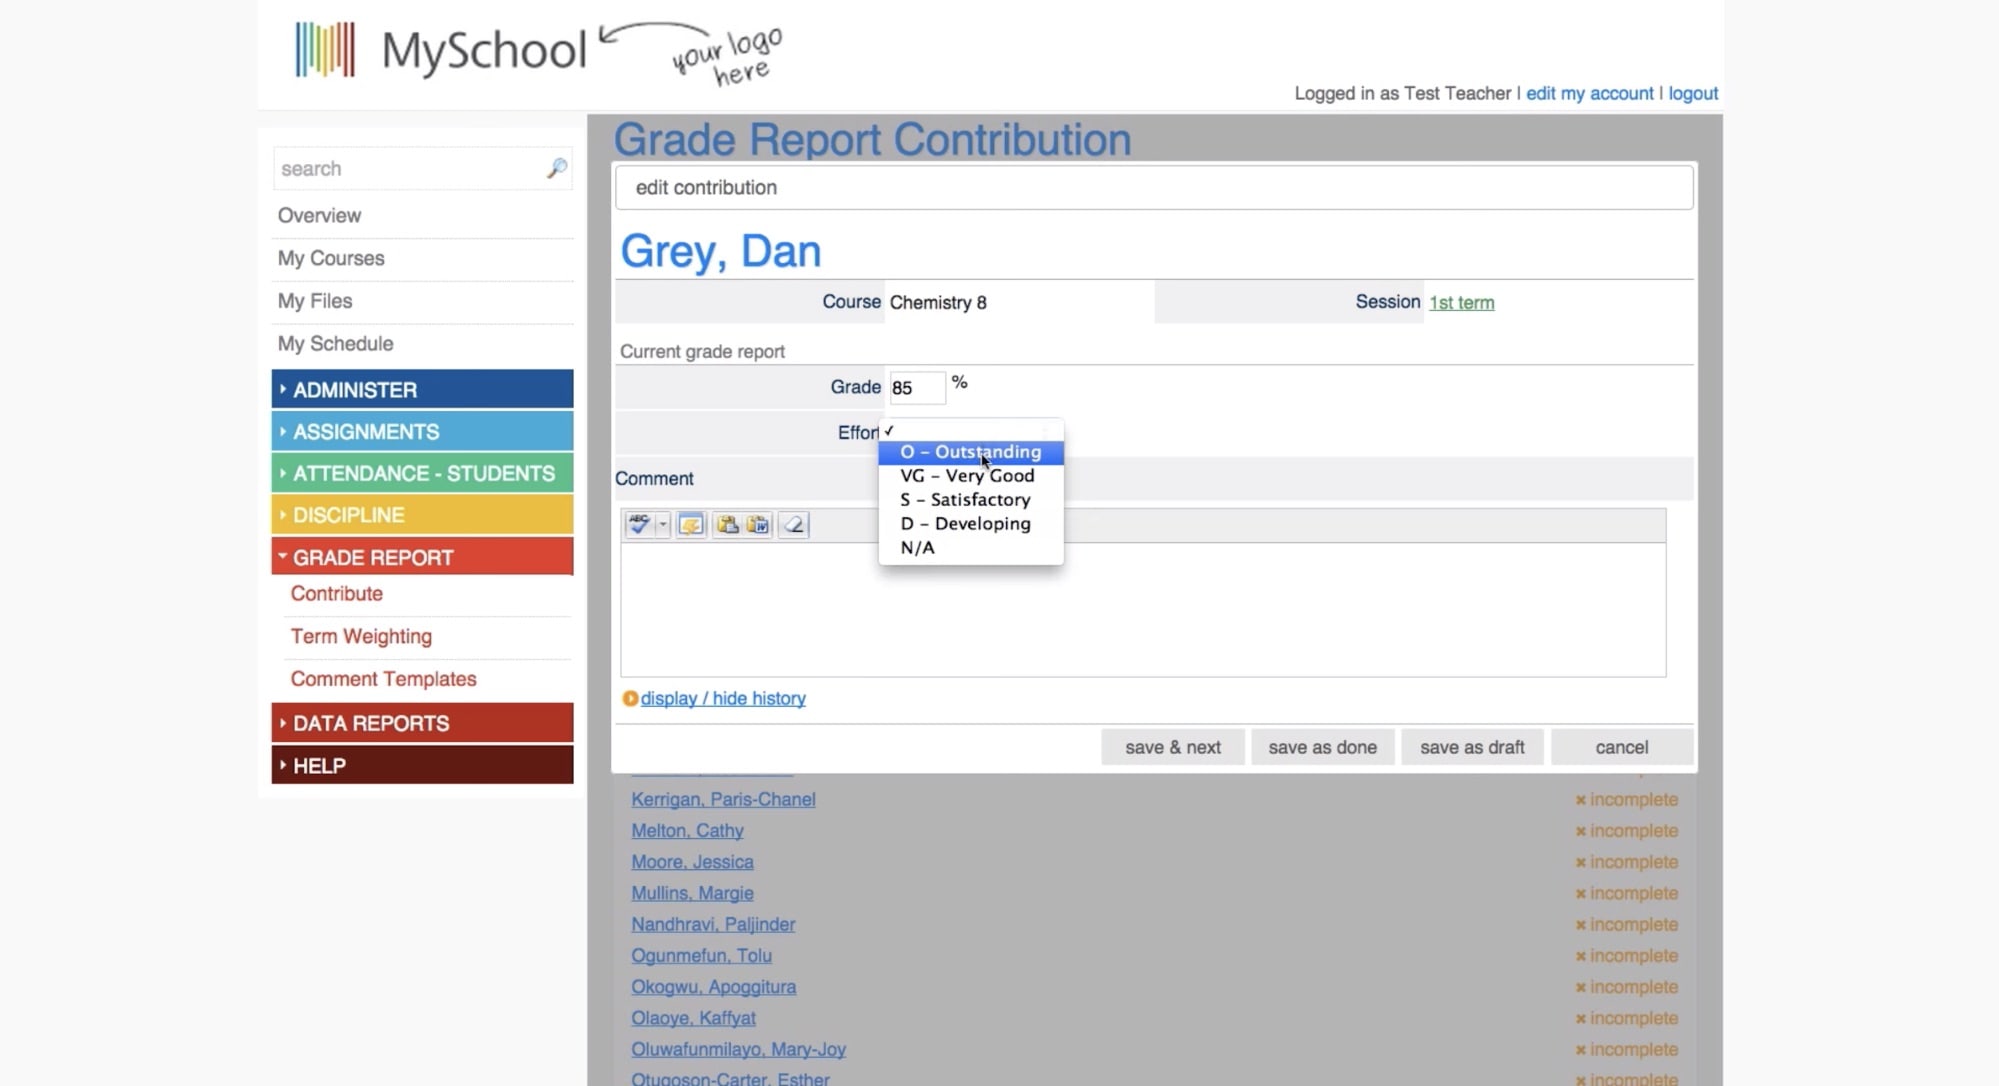
Task: Select D - Developing effort option
Action: [970, 524]
